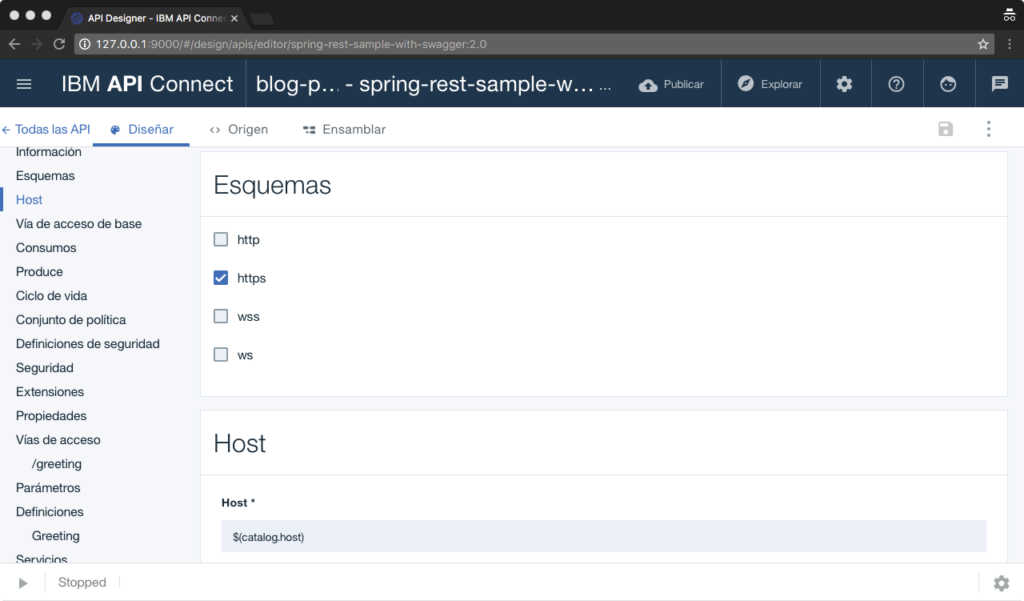Enable the http scheme
Viewport: 1024px width, 601px height.
(x=220, y=239)
